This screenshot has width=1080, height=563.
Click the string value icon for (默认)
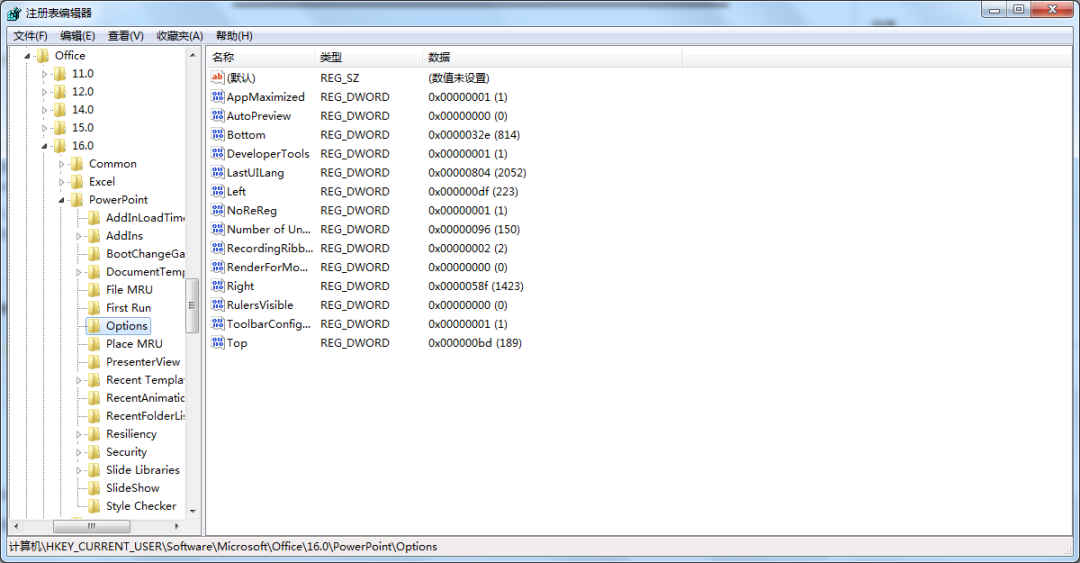(218, 77)
